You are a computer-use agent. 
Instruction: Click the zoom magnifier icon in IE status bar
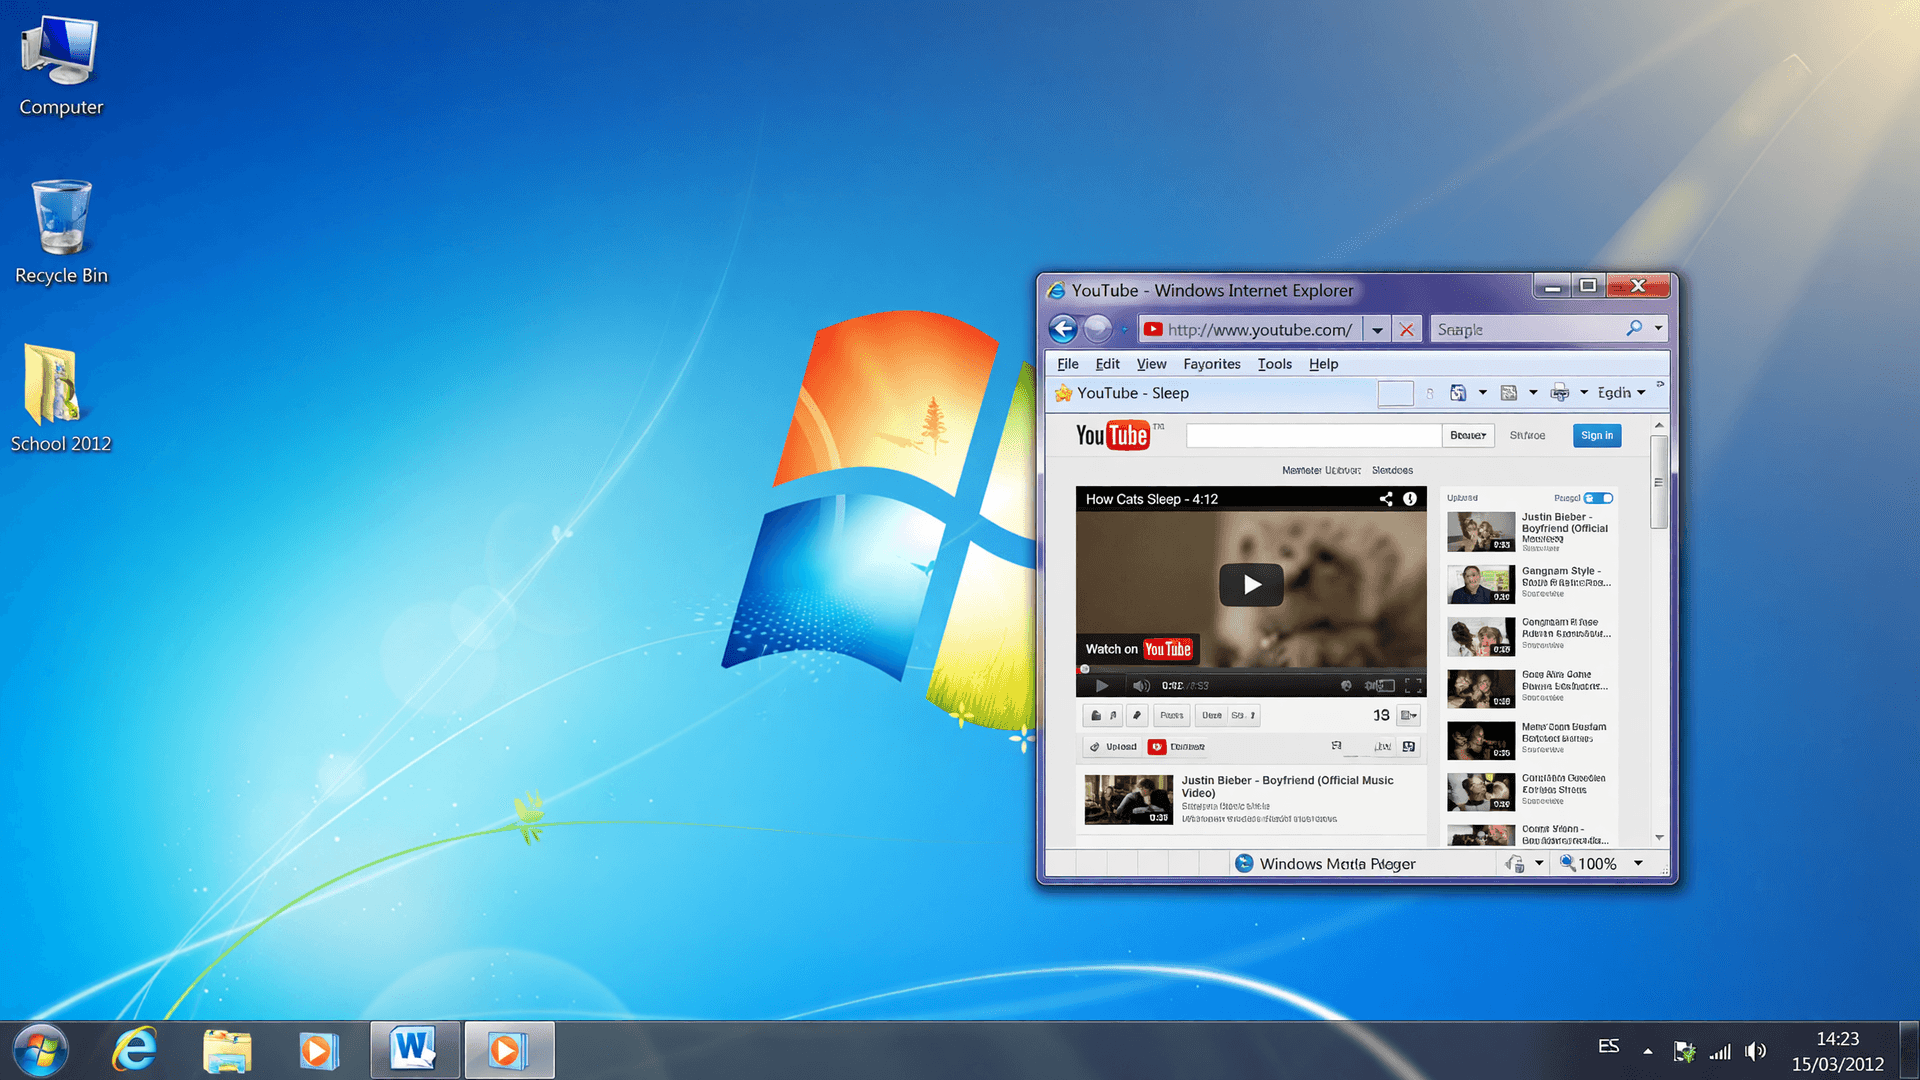(x=1567, y=863)
